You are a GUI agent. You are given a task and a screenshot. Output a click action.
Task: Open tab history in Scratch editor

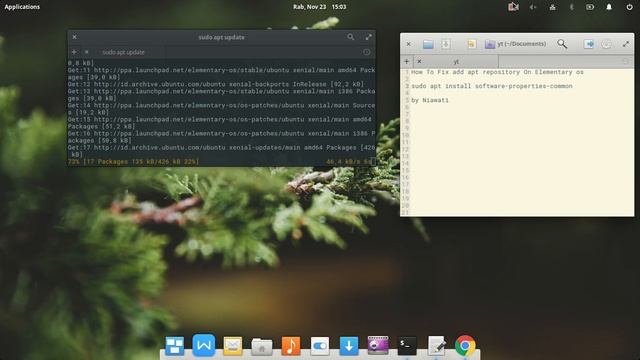pyautogui.click(x=625, y=61)
